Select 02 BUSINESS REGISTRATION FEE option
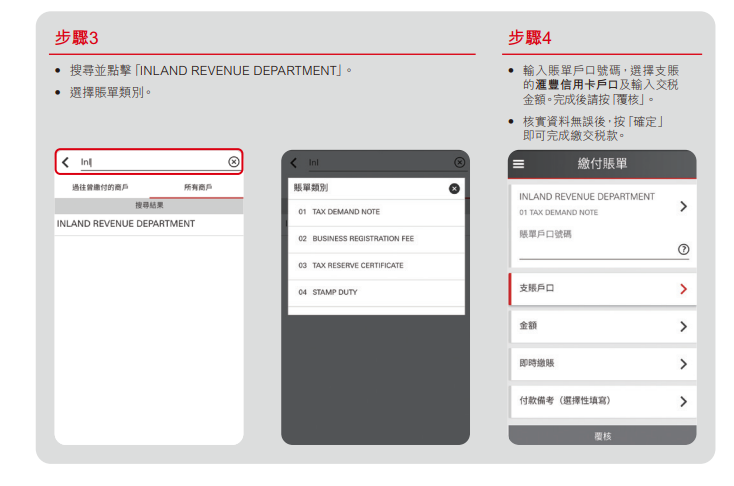 (355, 239)
